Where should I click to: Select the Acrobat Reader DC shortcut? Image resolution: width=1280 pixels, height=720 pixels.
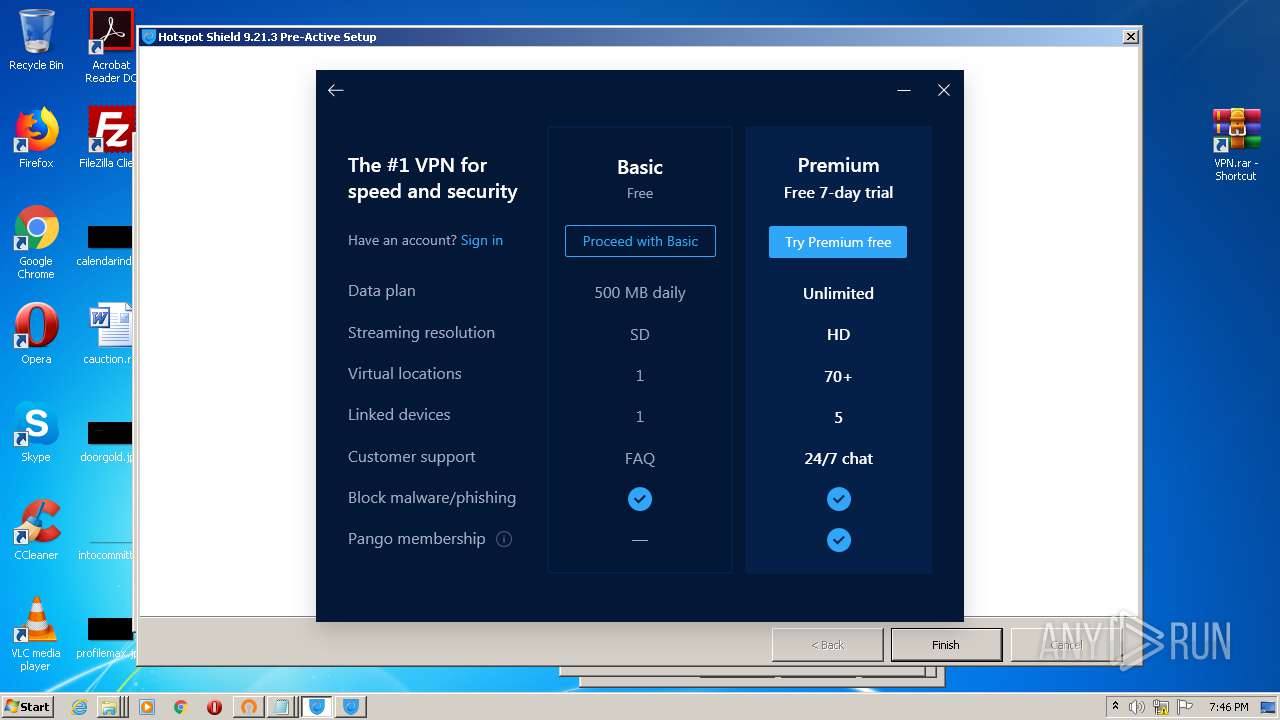coord(111,47)
